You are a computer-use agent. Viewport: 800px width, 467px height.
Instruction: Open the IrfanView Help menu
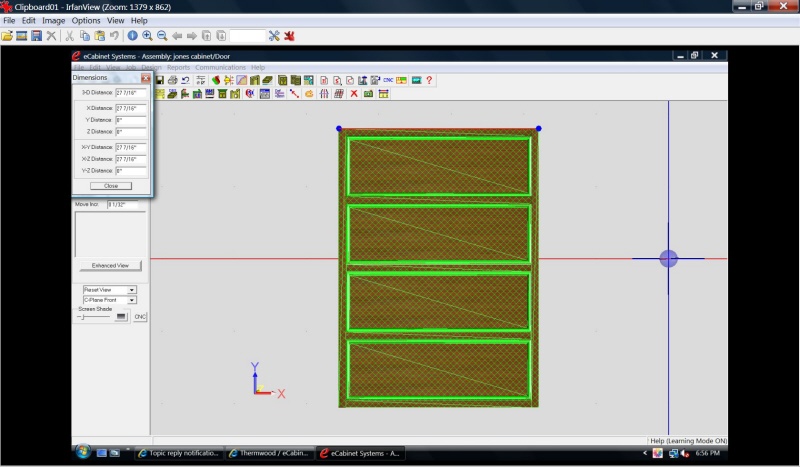point(139,20)
